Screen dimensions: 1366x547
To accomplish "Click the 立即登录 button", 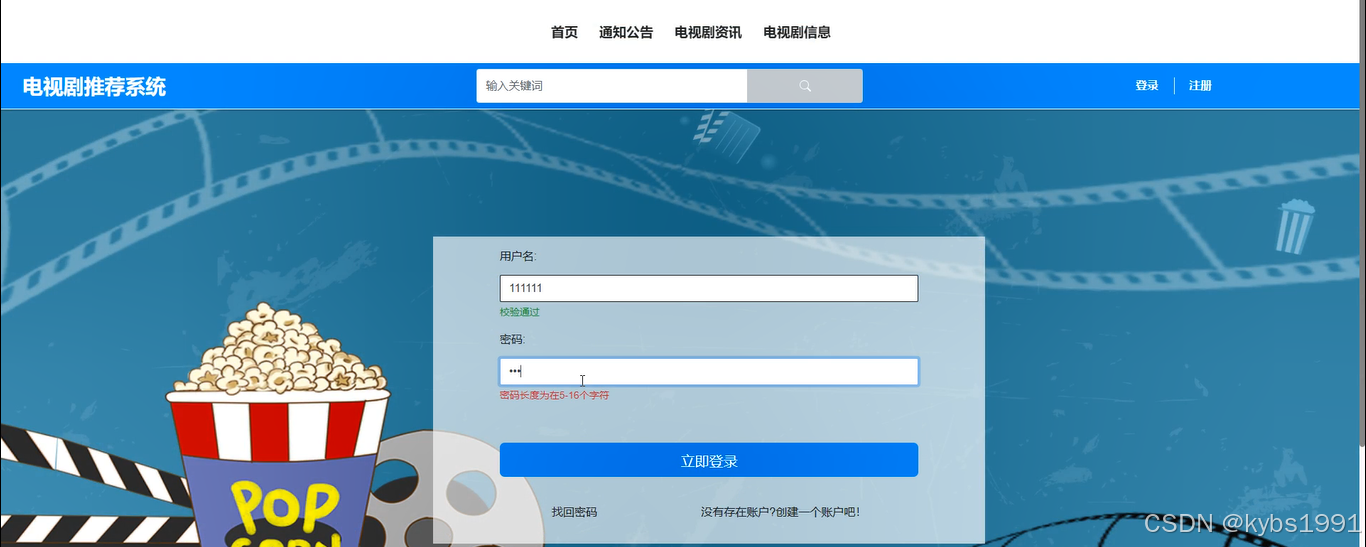I will pyautogui.click(x=709, y=460).
